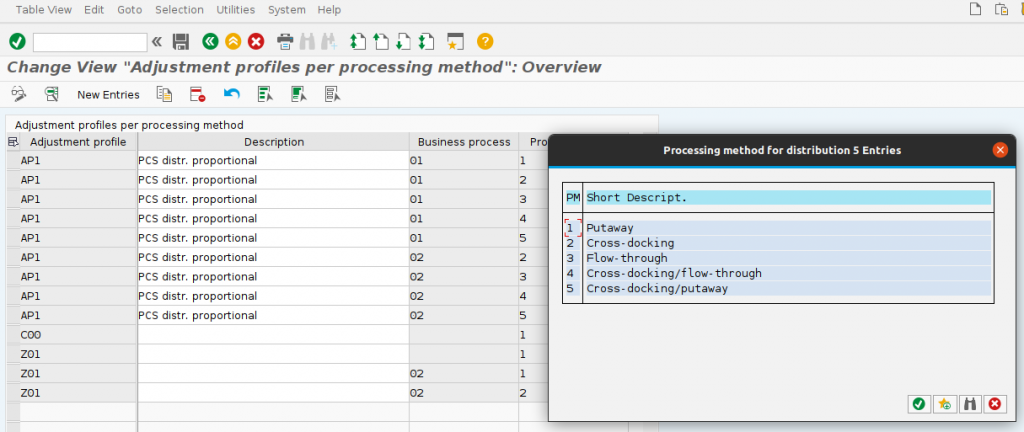Viewport: 1024px width, 432px height.
Task: Open the Selection menu
Action: point(180,10)
